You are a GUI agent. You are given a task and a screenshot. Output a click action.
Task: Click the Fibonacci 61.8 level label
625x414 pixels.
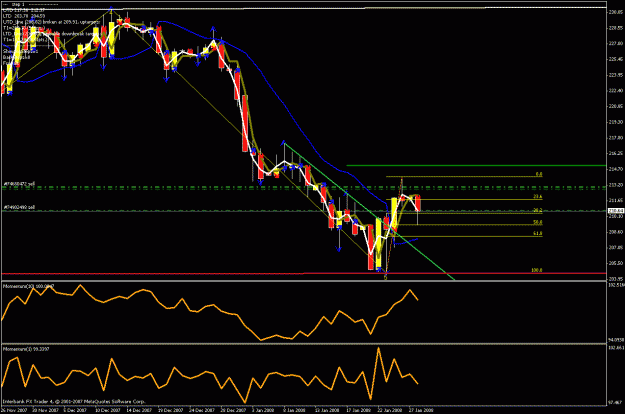pyautogui.click(x=538, y=233)
